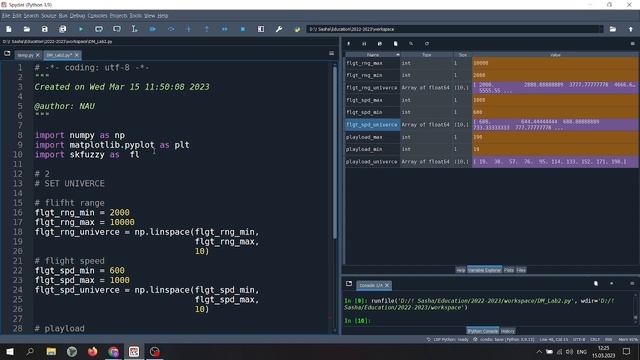Open the Search menu
The image size is (640, 360).
click(x=31, y=16)
